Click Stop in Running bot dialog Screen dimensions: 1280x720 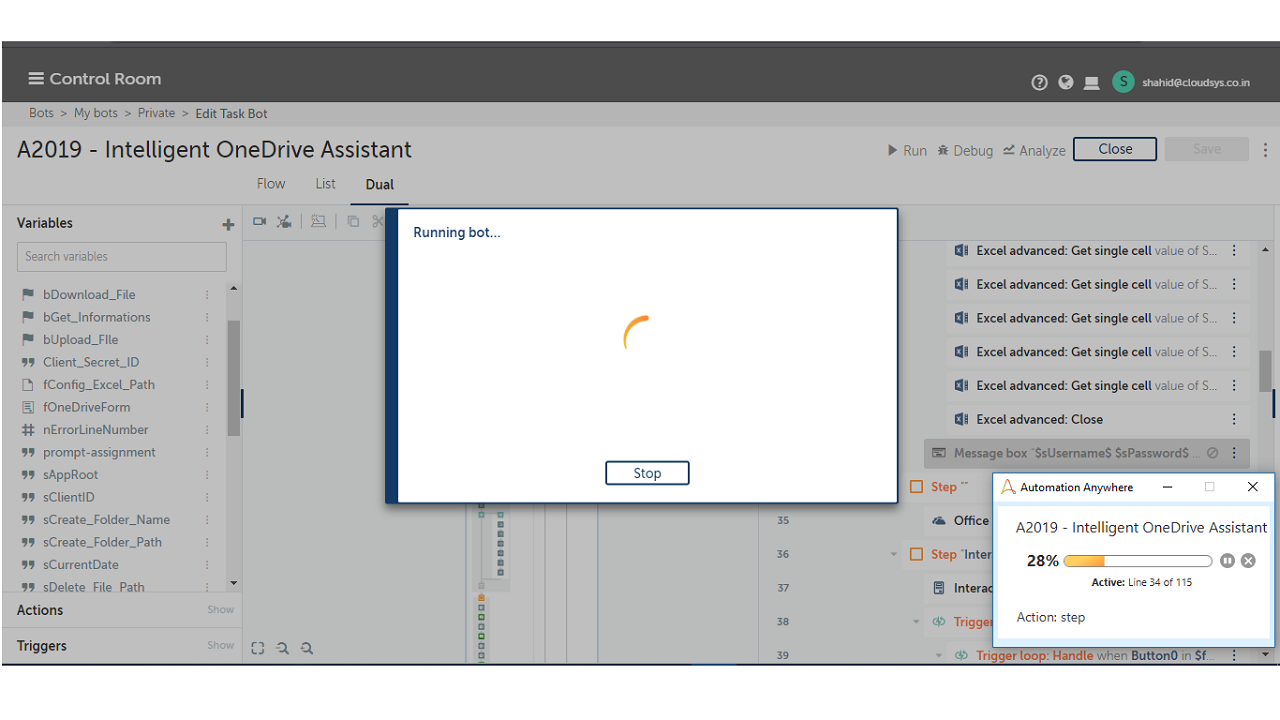coord(647,473)
